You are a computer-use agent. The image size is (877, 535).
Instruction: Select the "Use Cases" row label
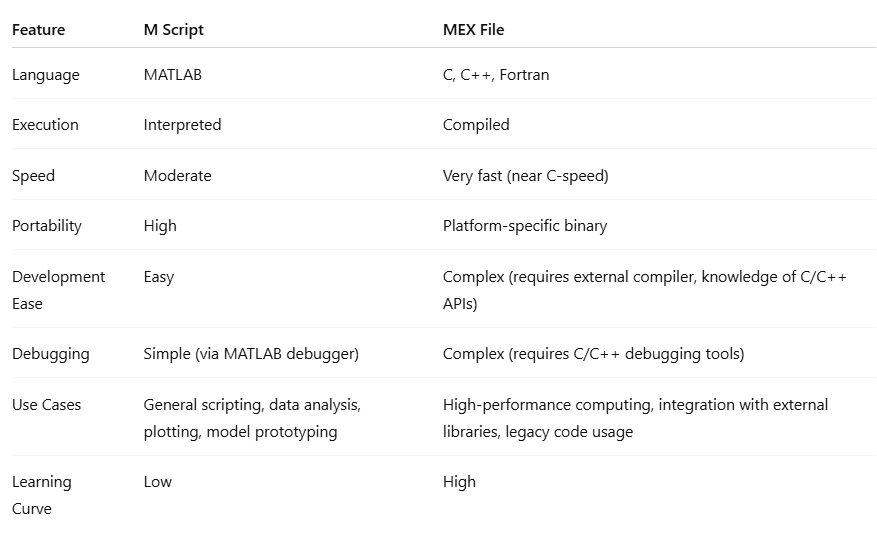46,405
